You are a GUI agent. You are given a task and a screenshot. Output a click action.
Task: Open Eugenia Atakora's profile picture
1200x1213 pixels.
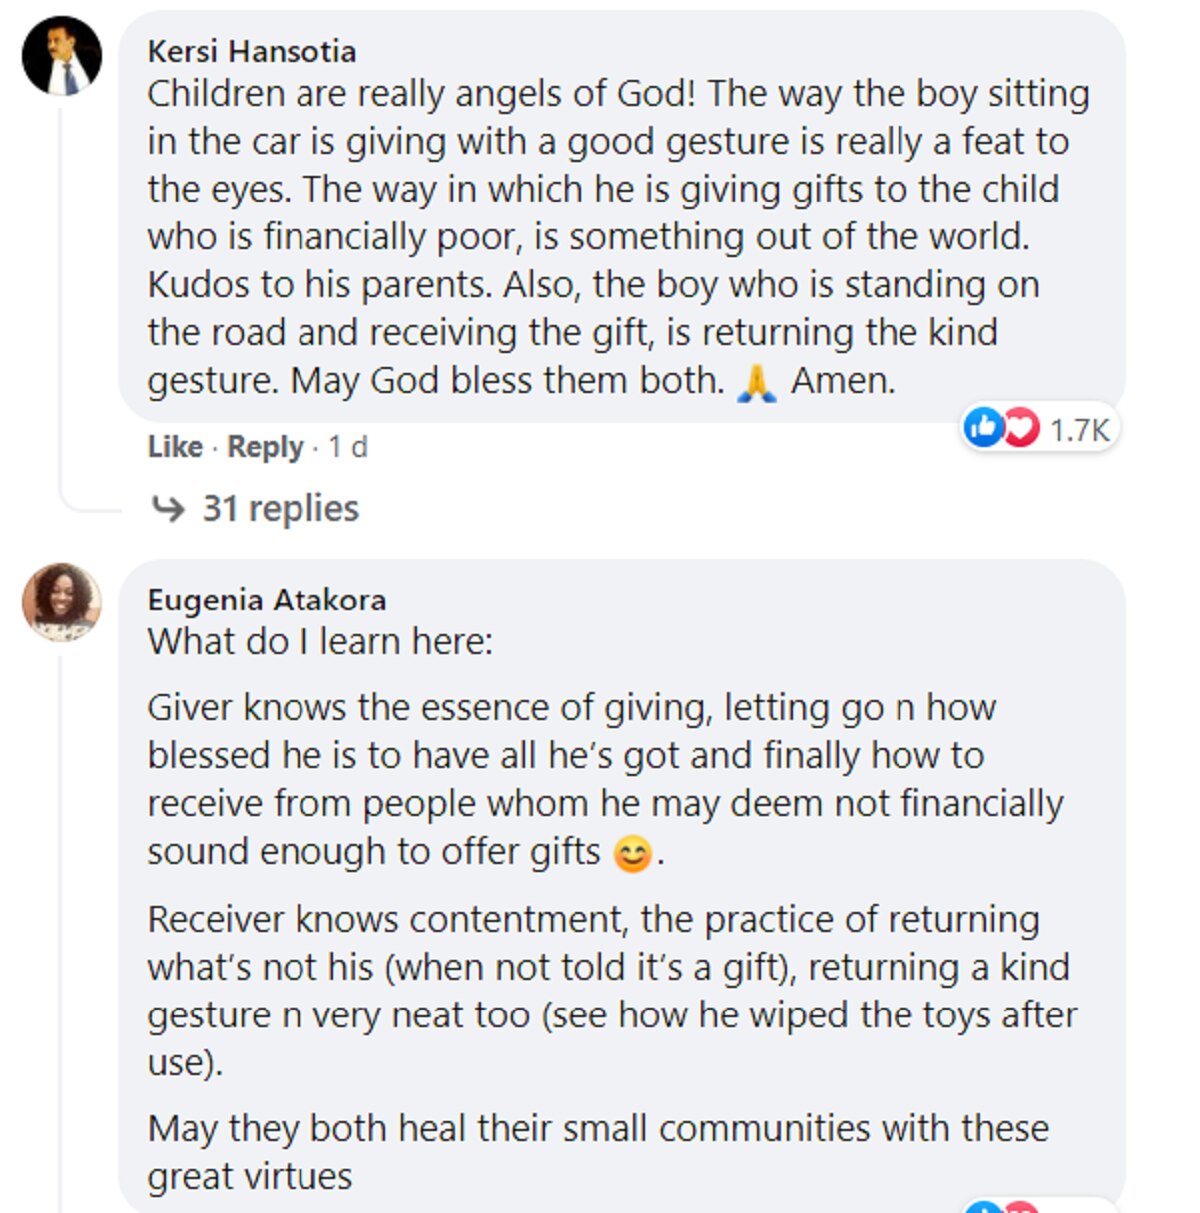point(62,602)
